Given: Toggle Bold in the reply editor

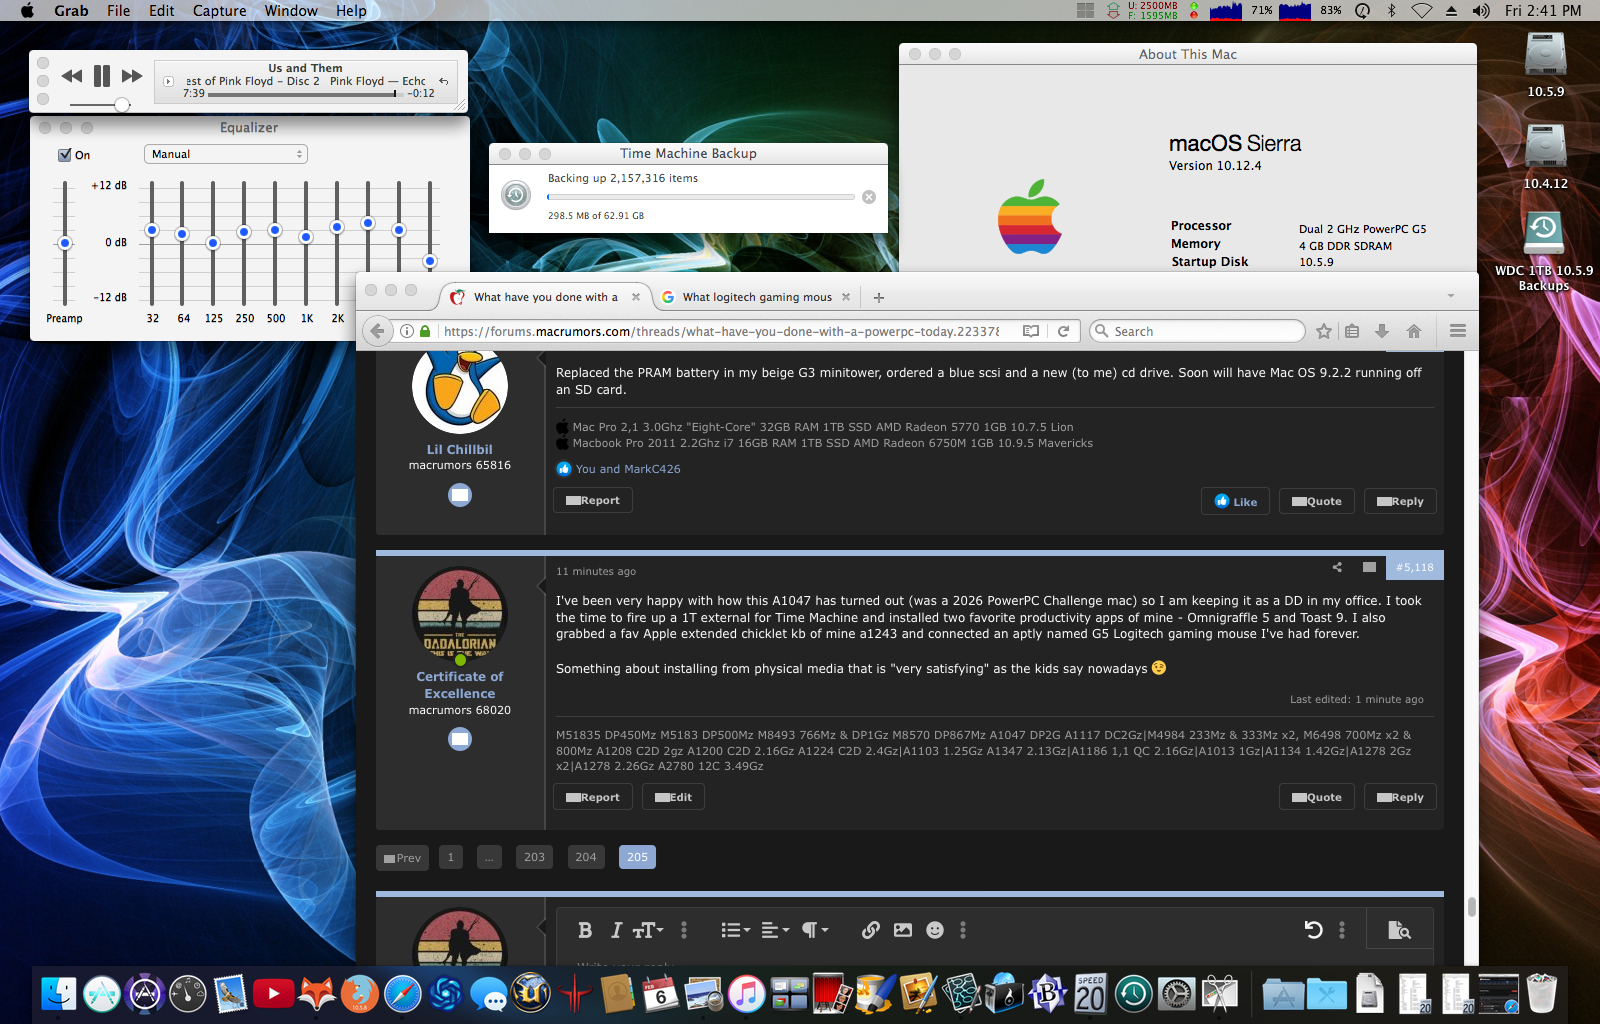Looking at the screenshot, I should pos(585,930).
